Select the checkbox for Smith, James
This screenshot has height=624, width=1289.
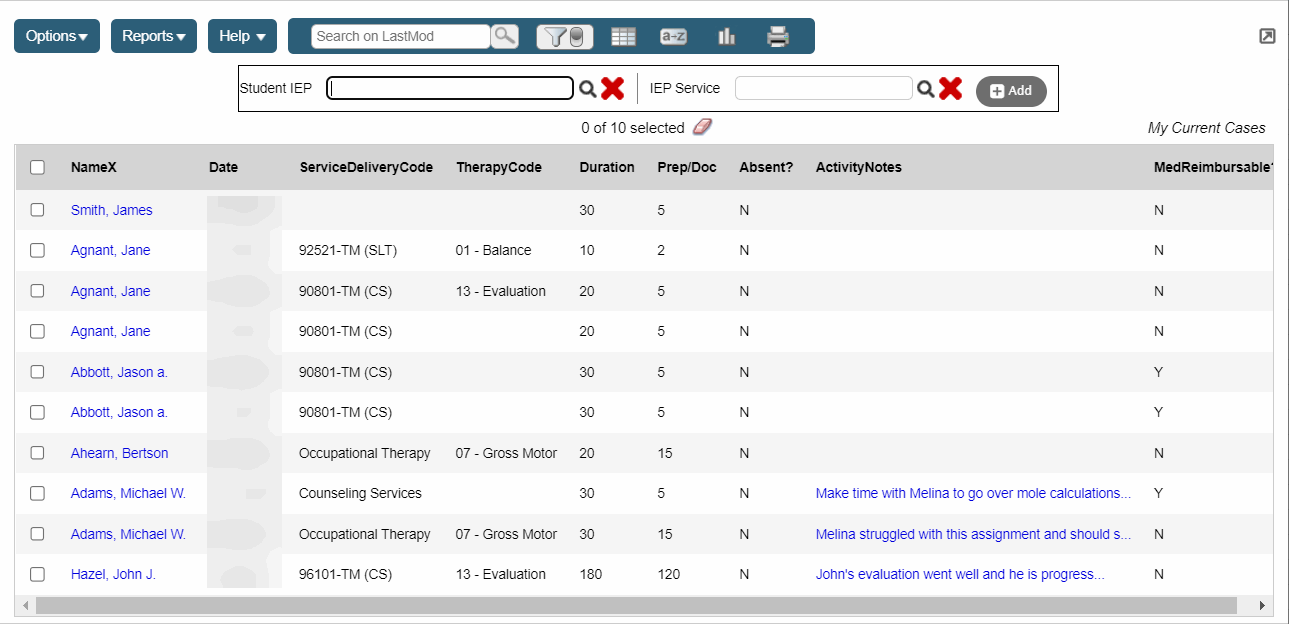coord(38,210)
